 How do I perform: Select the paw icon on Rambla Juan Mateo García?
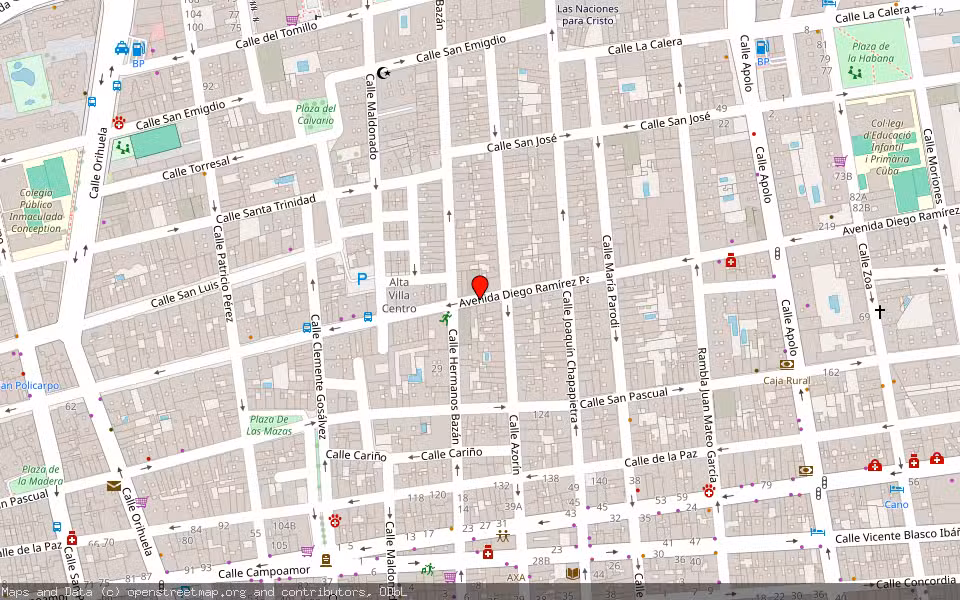click(709, 490)
